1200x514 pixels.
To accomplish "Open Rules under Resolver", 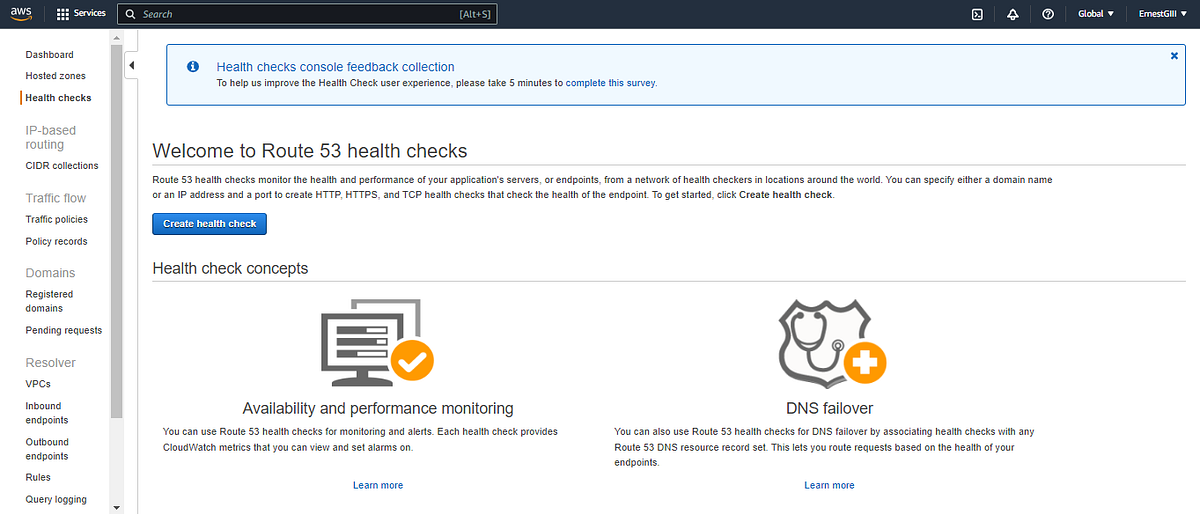I will point(38,478).
